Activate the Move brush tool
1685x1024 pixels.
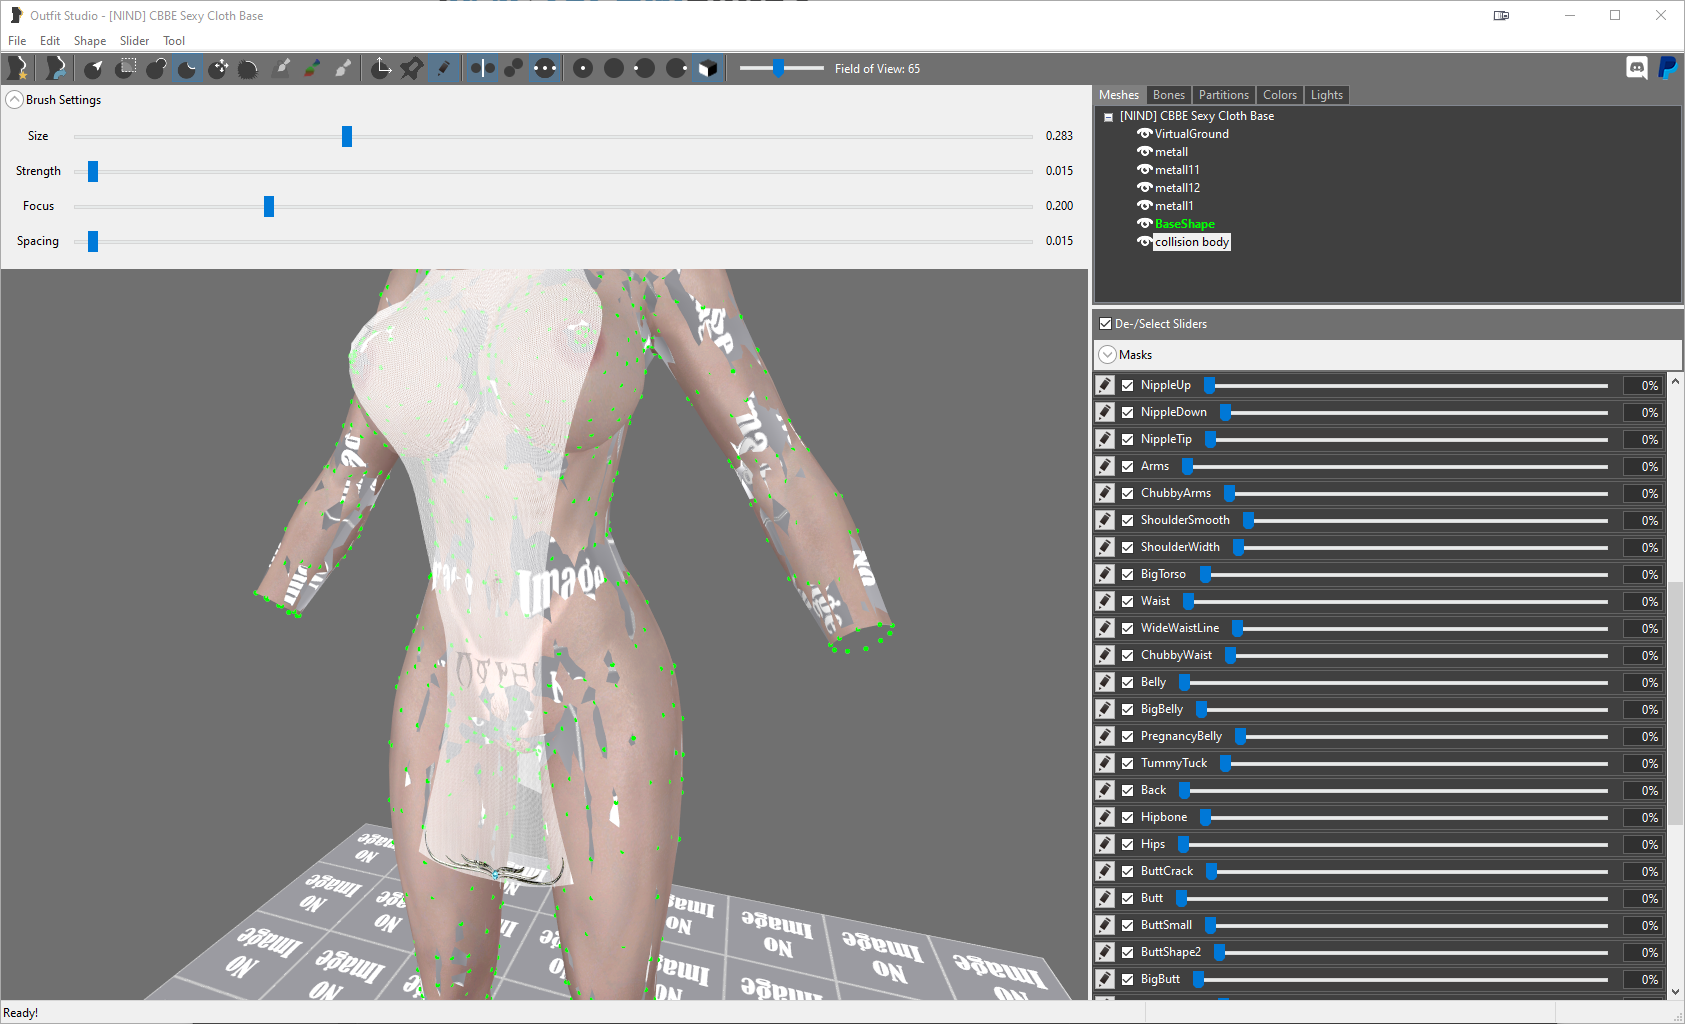tap(218, 68)
